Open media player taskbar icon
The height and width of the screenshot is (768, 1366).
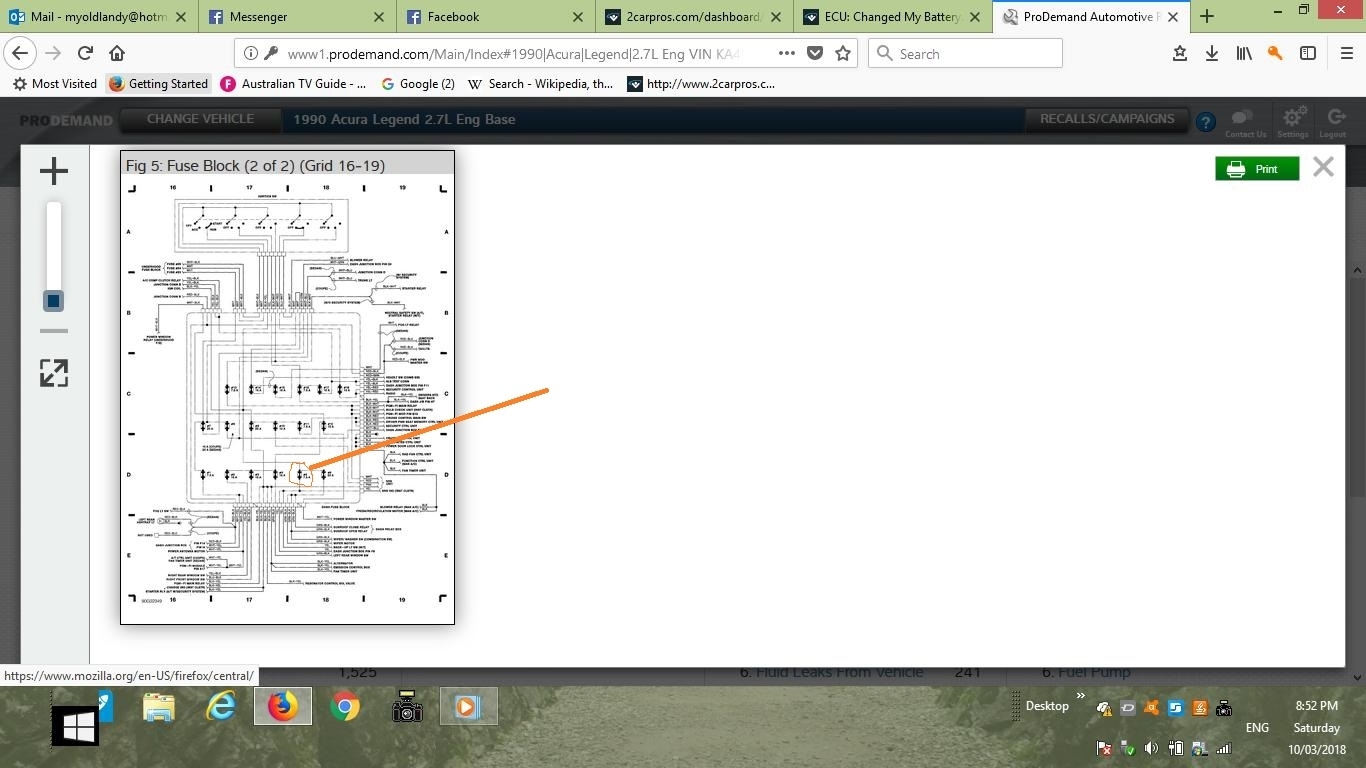pos(467,706)
